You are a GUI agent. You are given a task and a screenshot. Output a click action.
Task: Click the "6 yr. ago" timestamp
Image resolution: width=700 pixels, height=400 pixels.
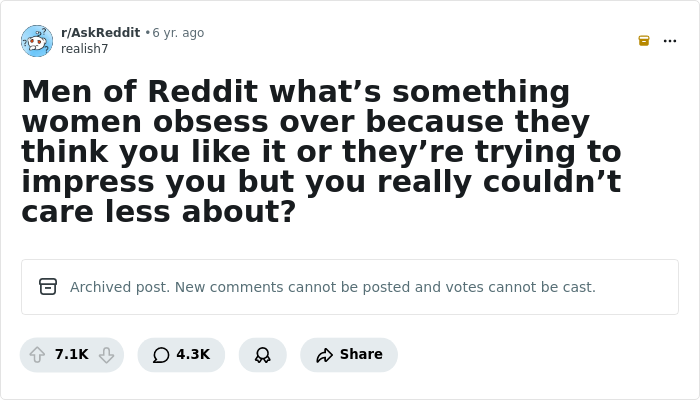178,33
